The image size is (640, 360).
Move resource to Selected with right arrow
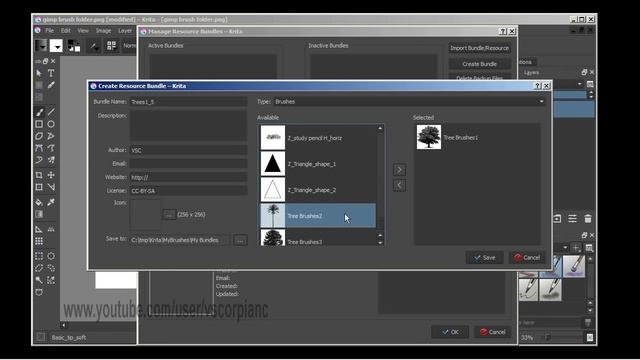coord(399,169)
